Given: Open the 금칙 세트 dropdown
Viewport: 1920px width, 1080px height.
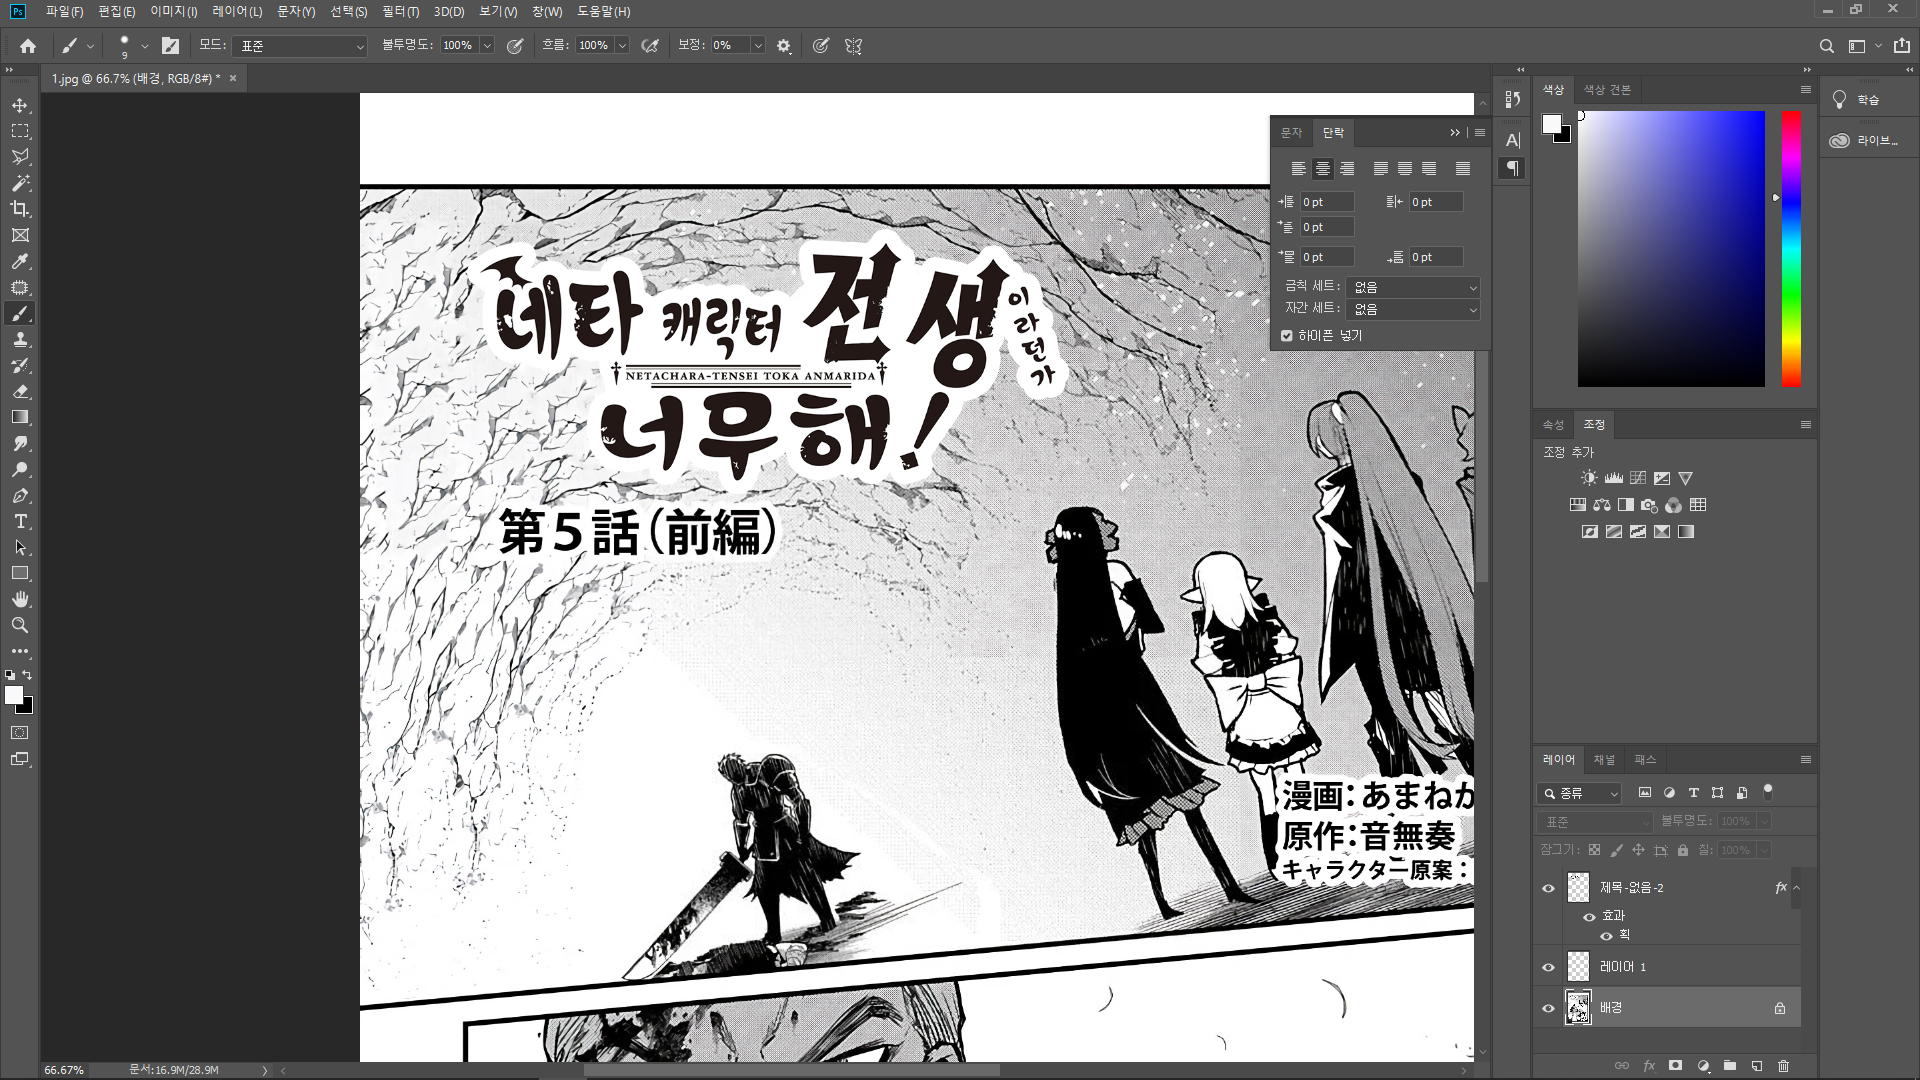Looking at the screenshot, I should click(1412, 287).
